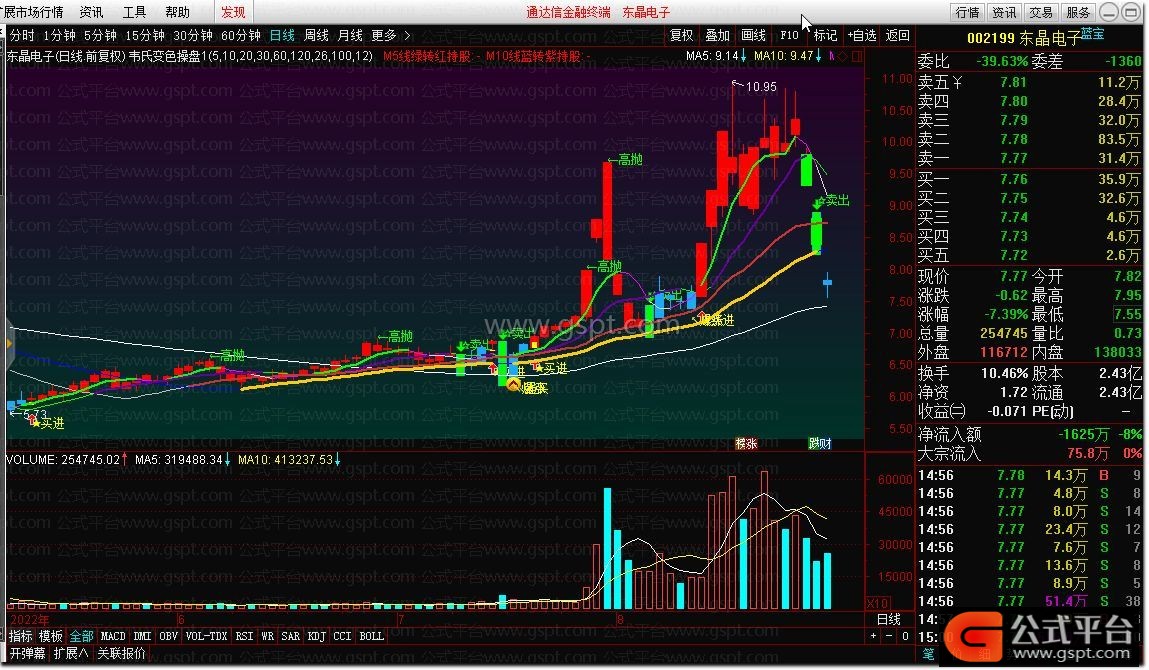
Task: Click the 日线 label below volume axis
Action: (889, 619)
